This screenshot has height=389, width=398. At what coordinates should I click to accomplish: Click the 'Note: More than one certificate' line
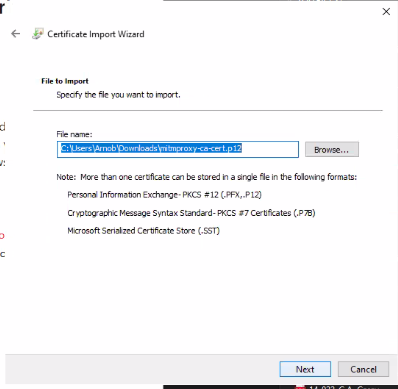tap(206, 177)
